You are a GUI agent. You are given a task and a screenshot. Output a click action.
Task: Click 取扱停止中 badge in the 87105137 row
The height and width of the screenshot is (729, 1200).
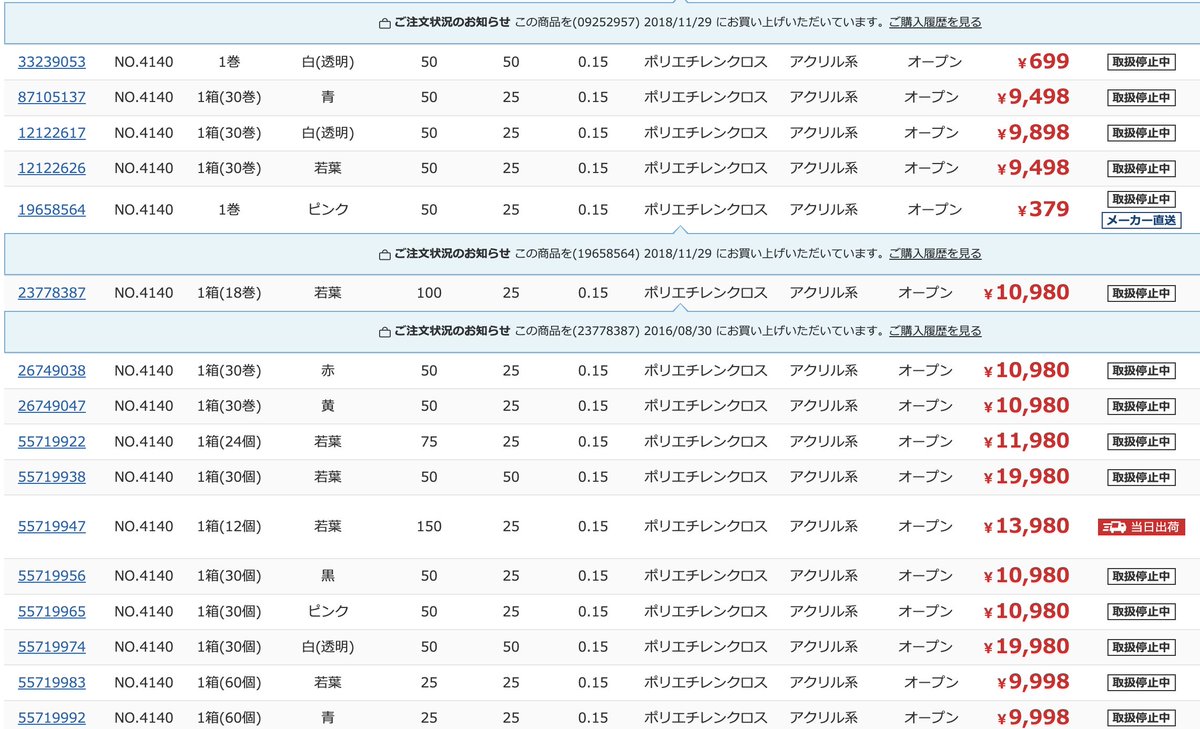point(1141,98)
